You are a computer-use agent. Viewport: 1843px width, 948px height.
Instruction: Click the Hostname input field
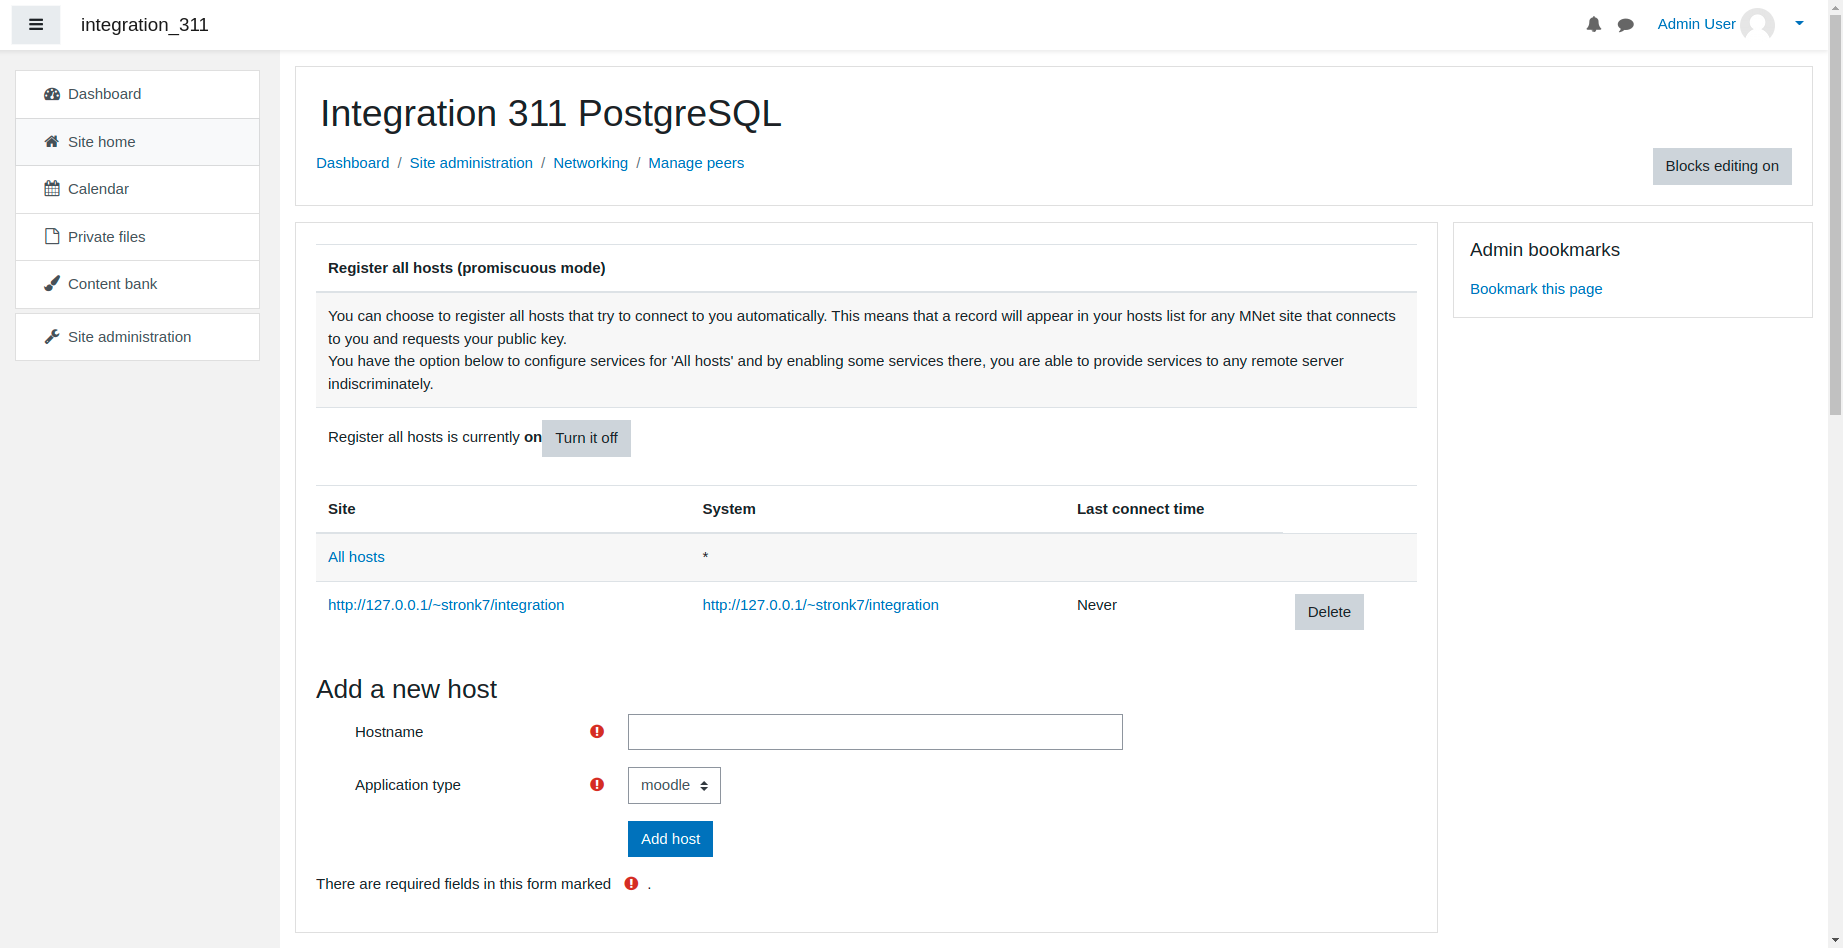875,732
